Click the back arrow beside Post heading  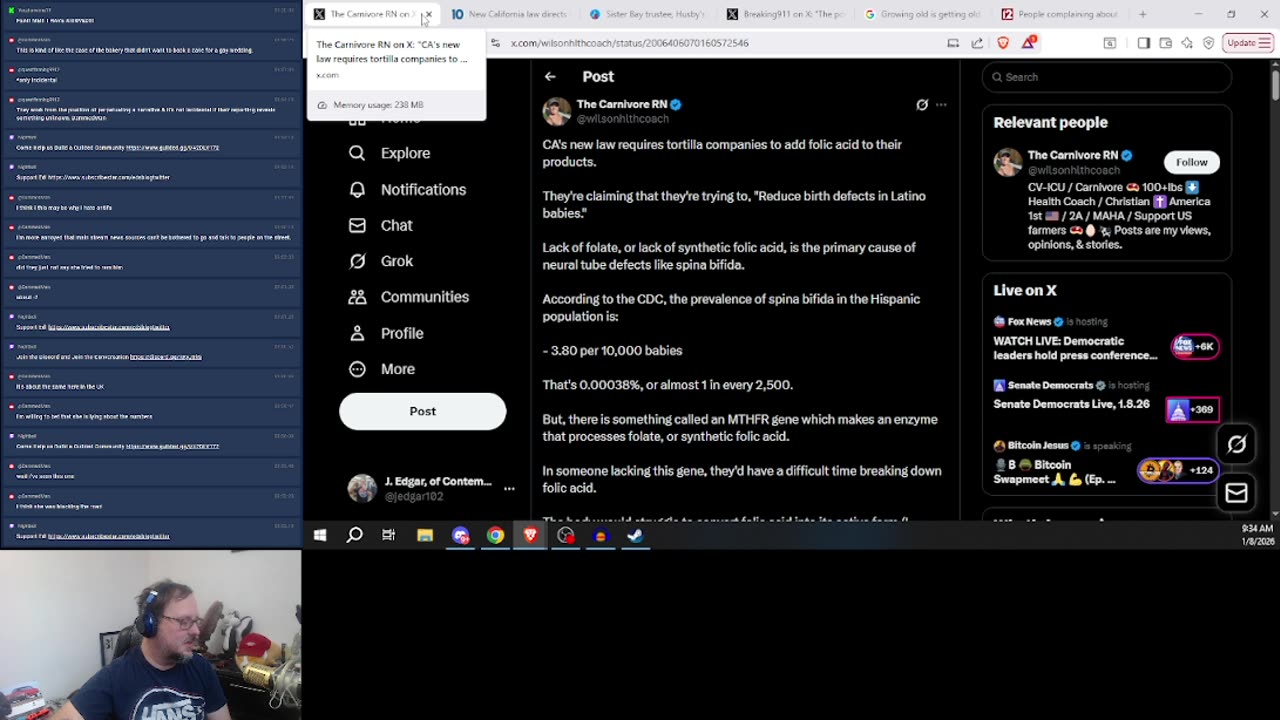point(550,77)
